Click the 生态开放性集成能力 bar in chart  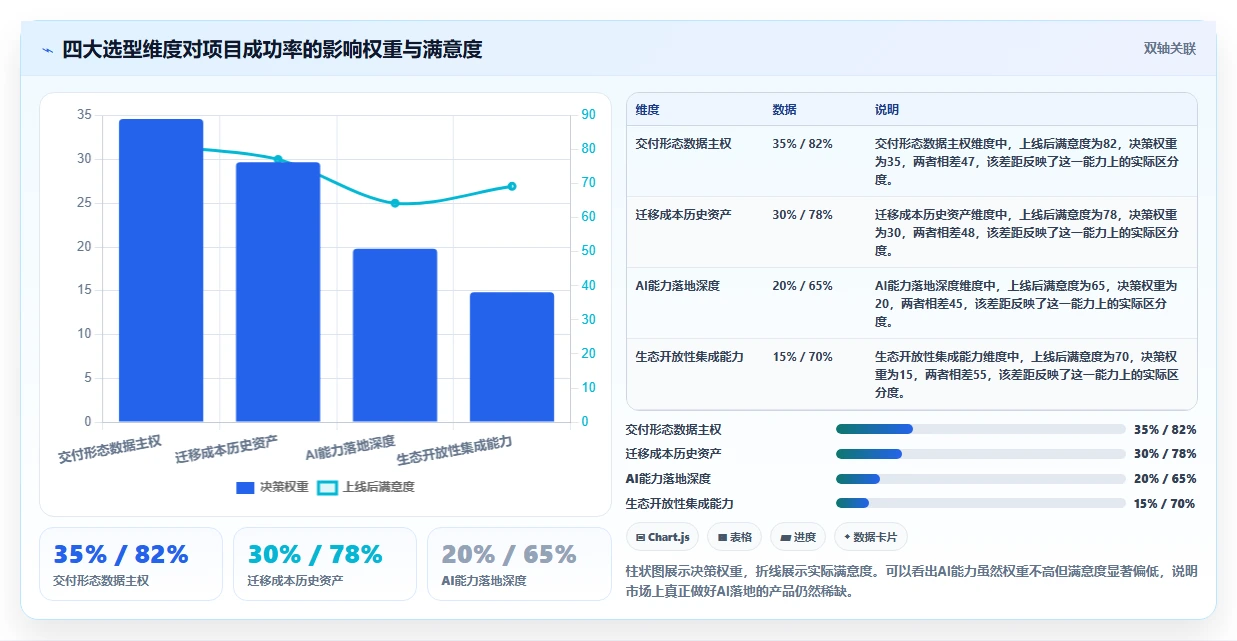click(x=512, y=357)
